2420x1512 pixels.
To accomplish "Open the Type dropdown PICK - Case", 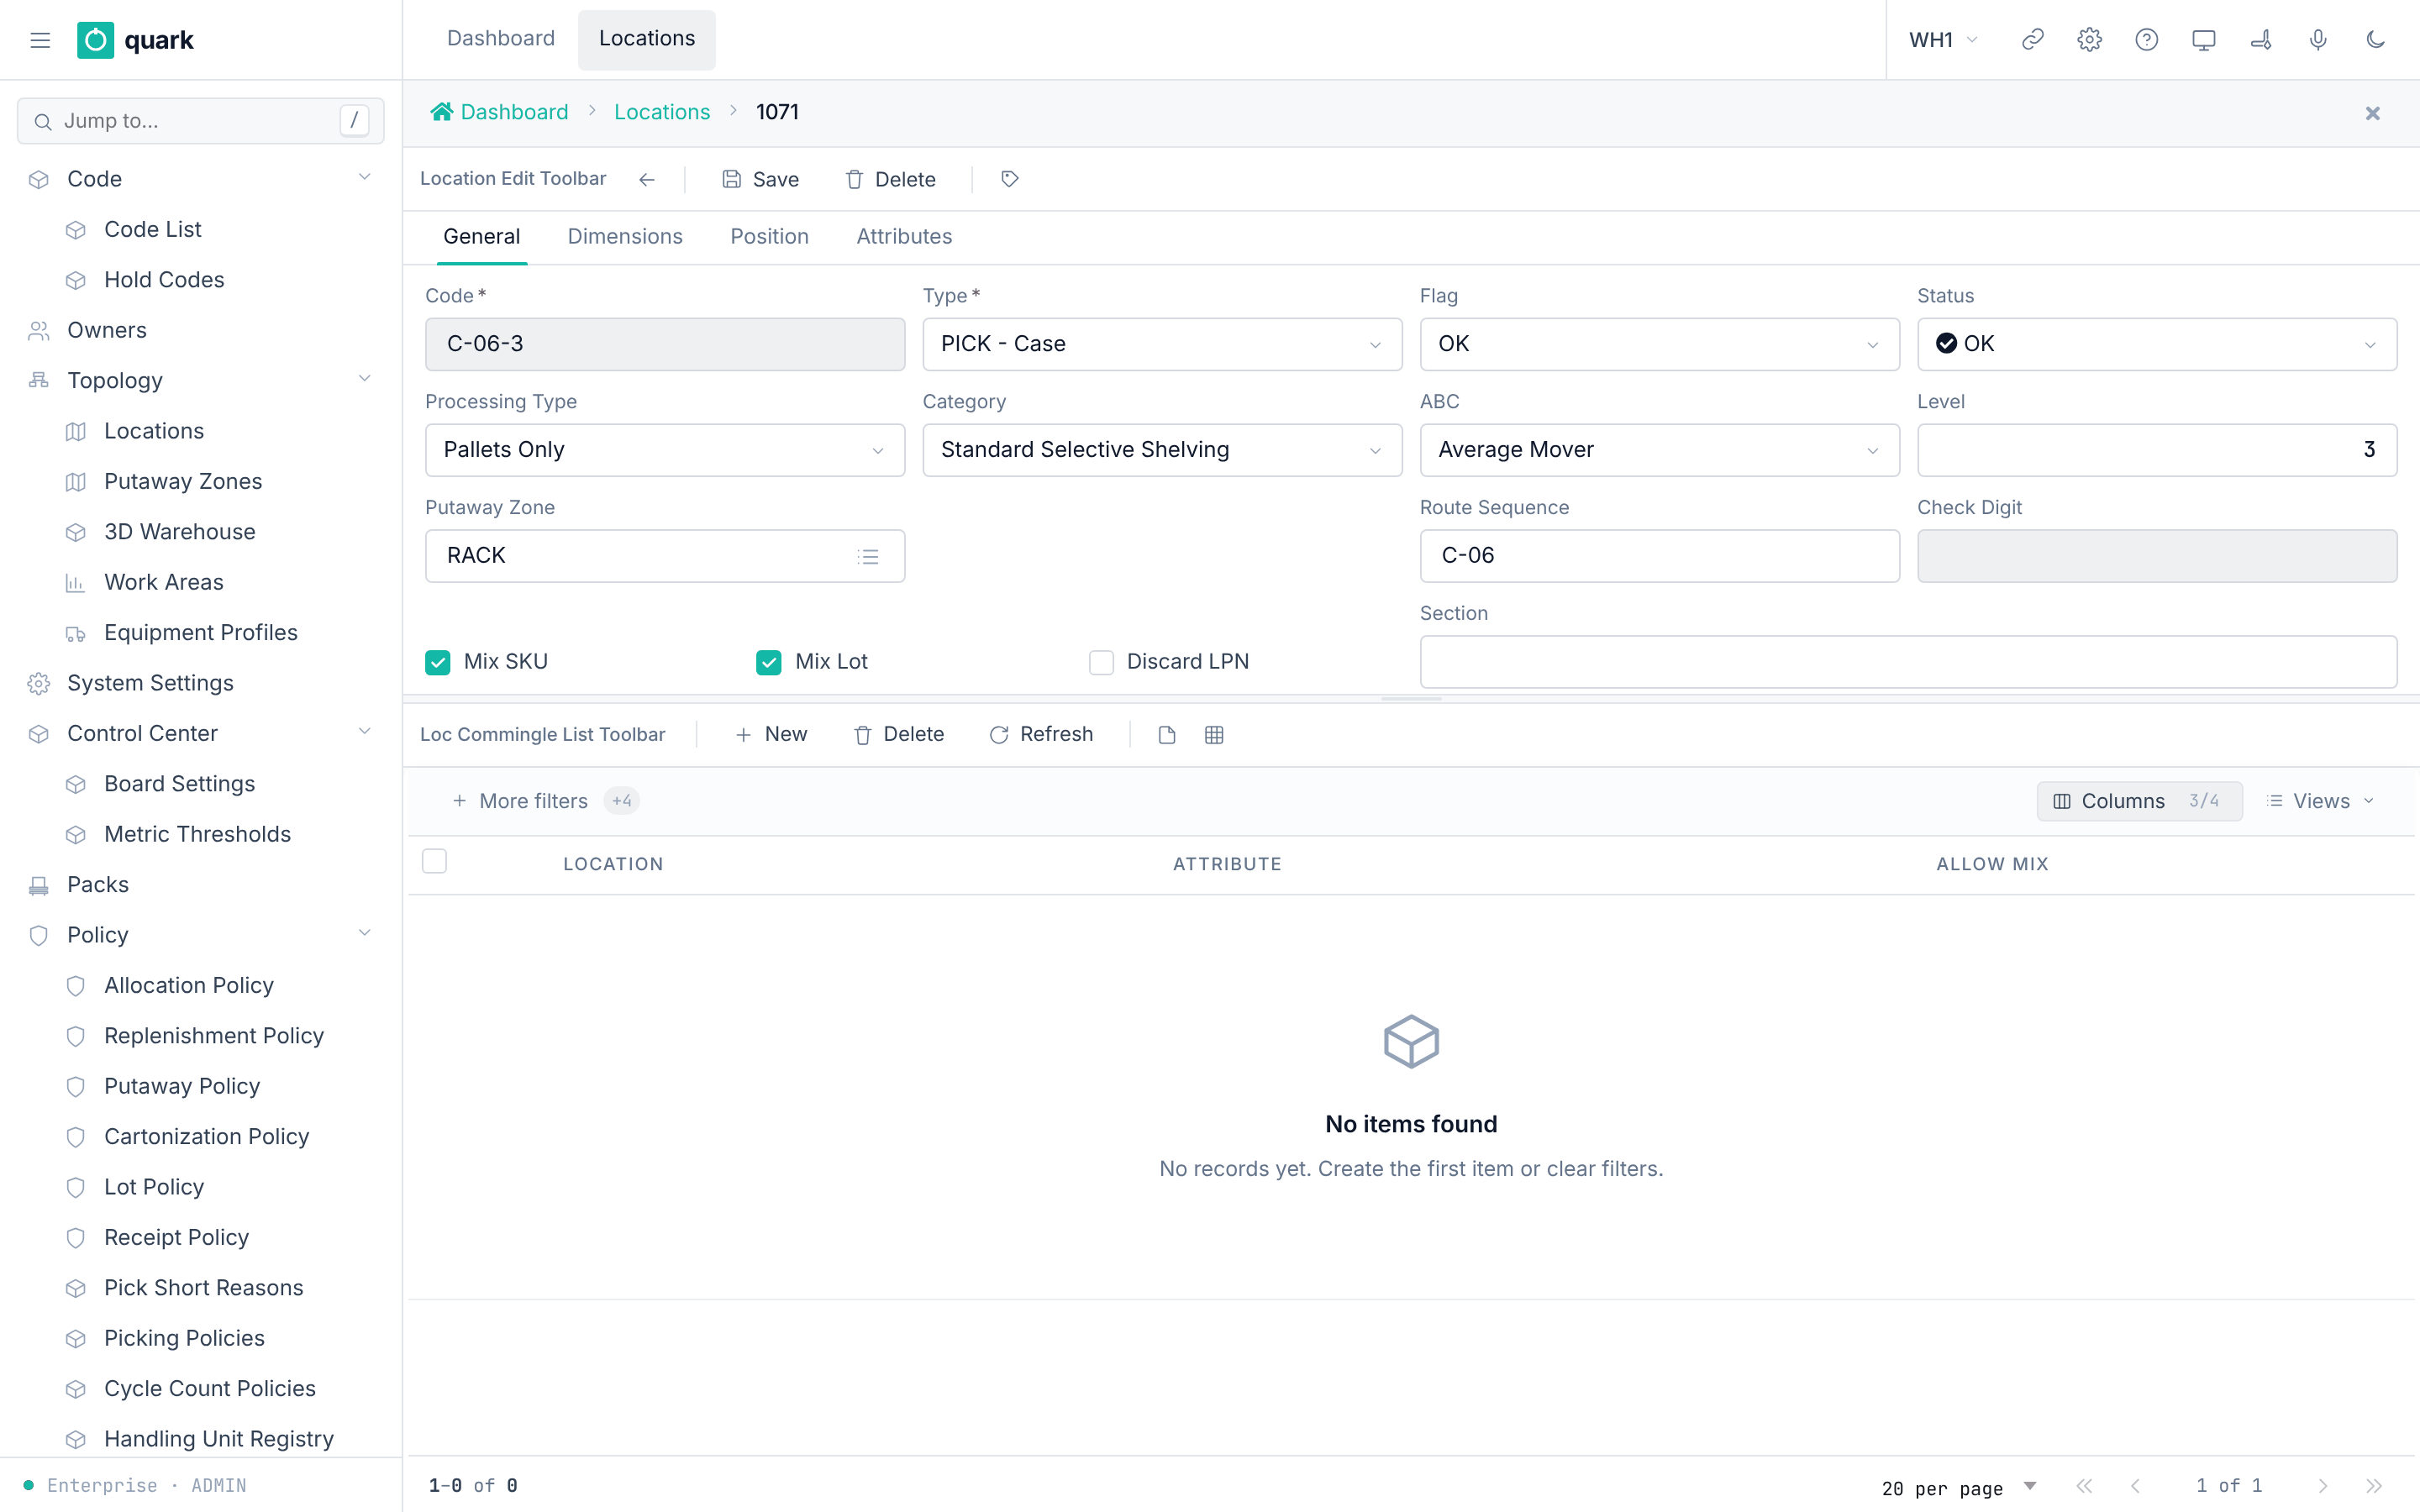I will pos(1162,344).
